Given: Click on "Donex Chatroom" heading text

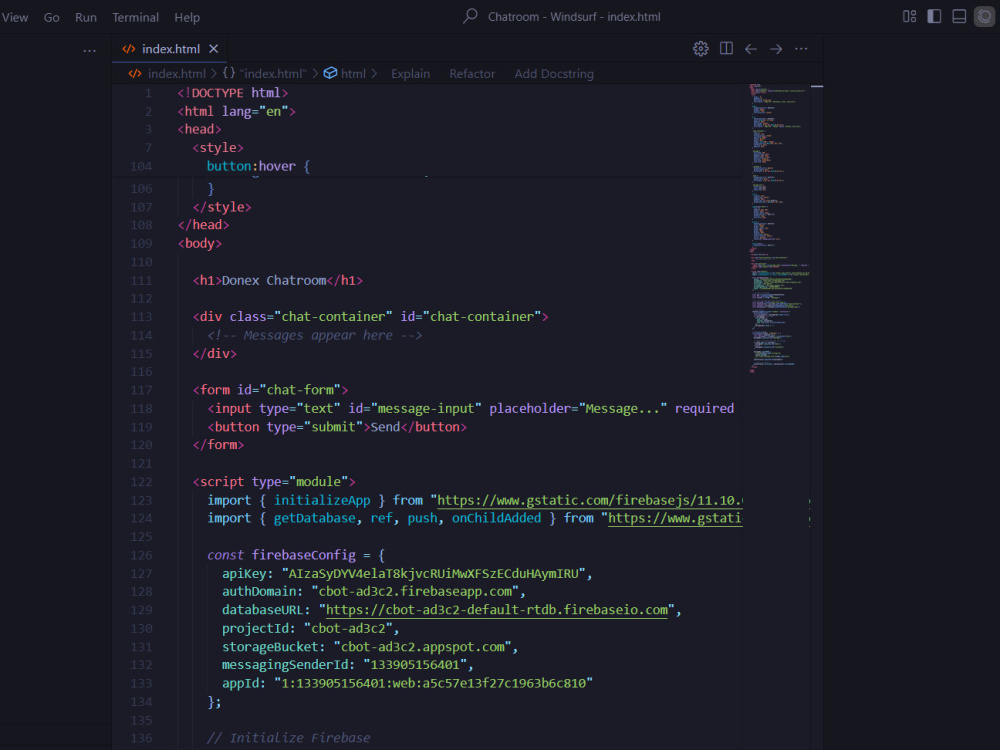Looking at the screenshot, I should (274, 281).
